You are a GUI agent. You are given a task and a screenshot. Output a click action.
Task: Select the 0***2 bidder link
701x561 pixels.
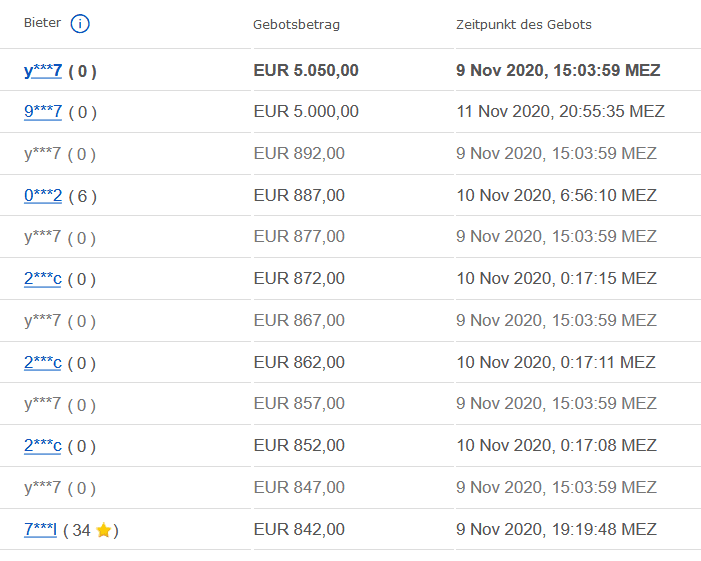click(43, 196)
